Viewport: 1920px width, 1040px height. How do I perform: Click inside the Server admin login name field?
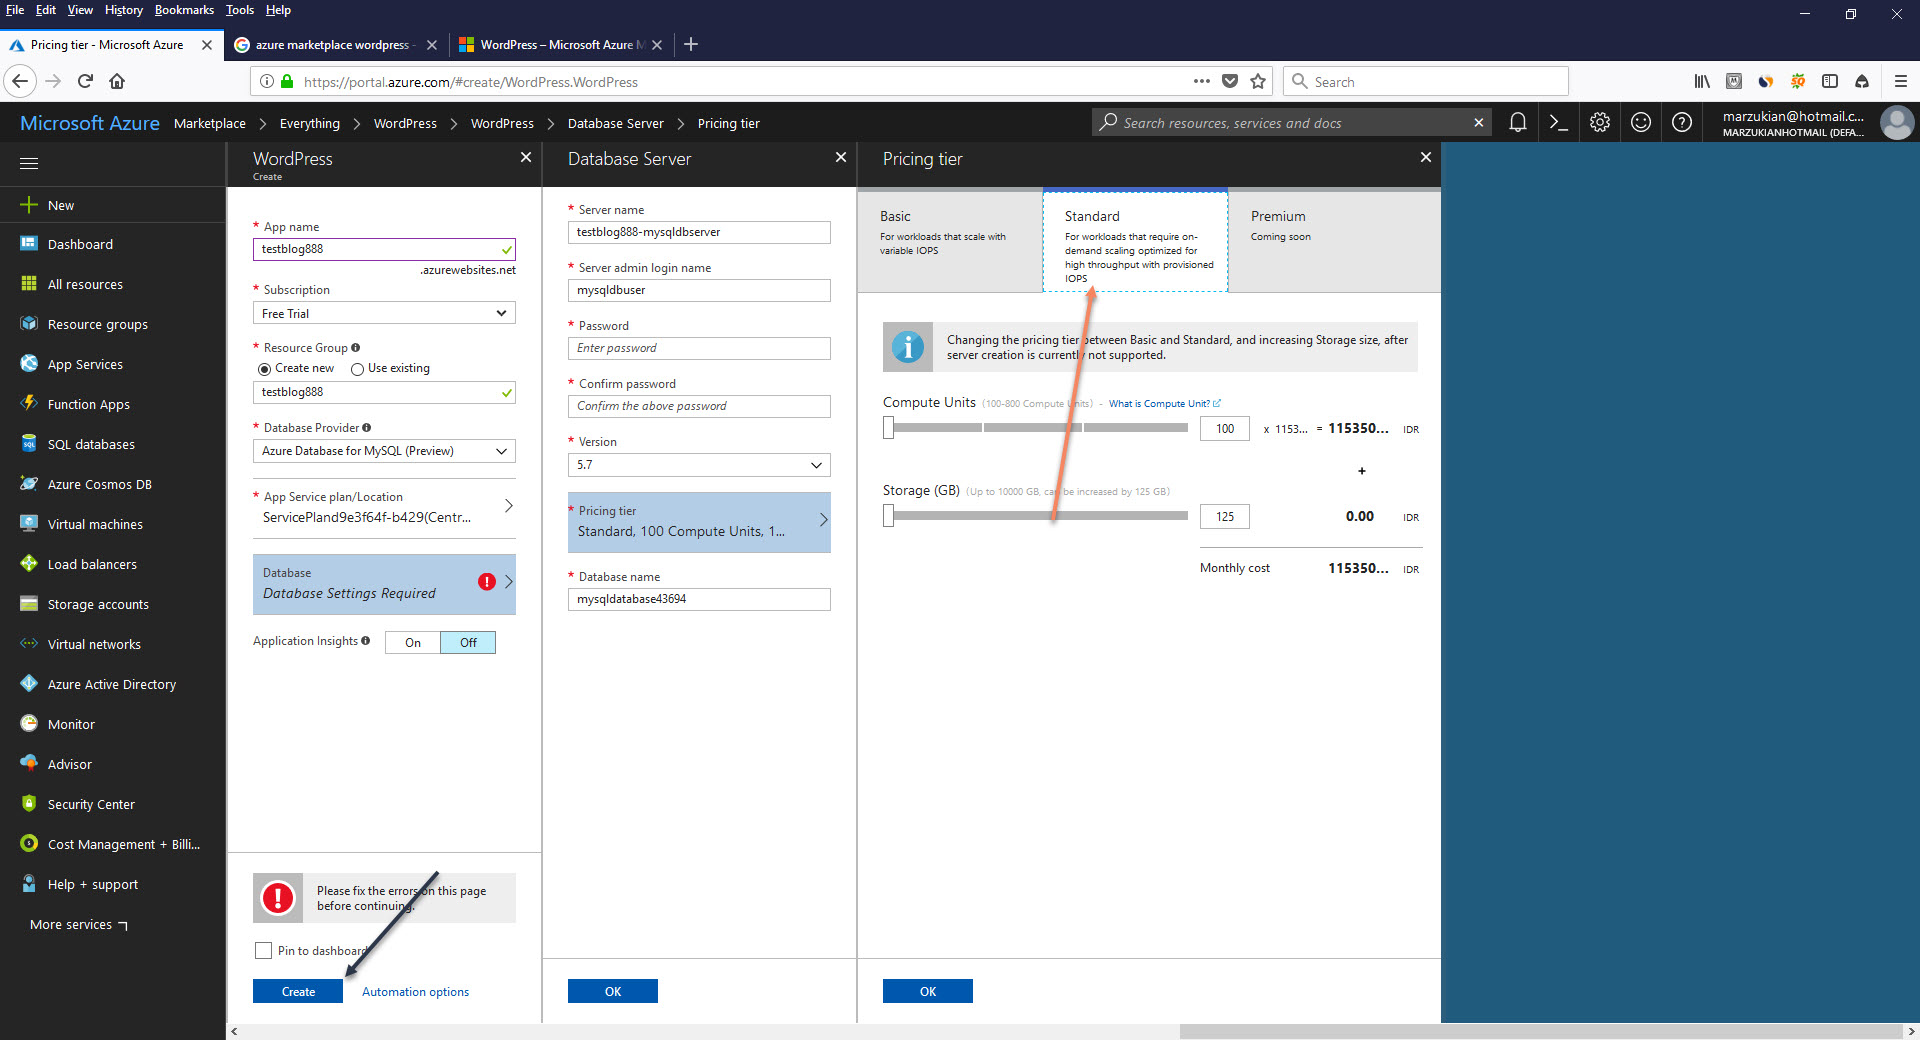(698, 290)
